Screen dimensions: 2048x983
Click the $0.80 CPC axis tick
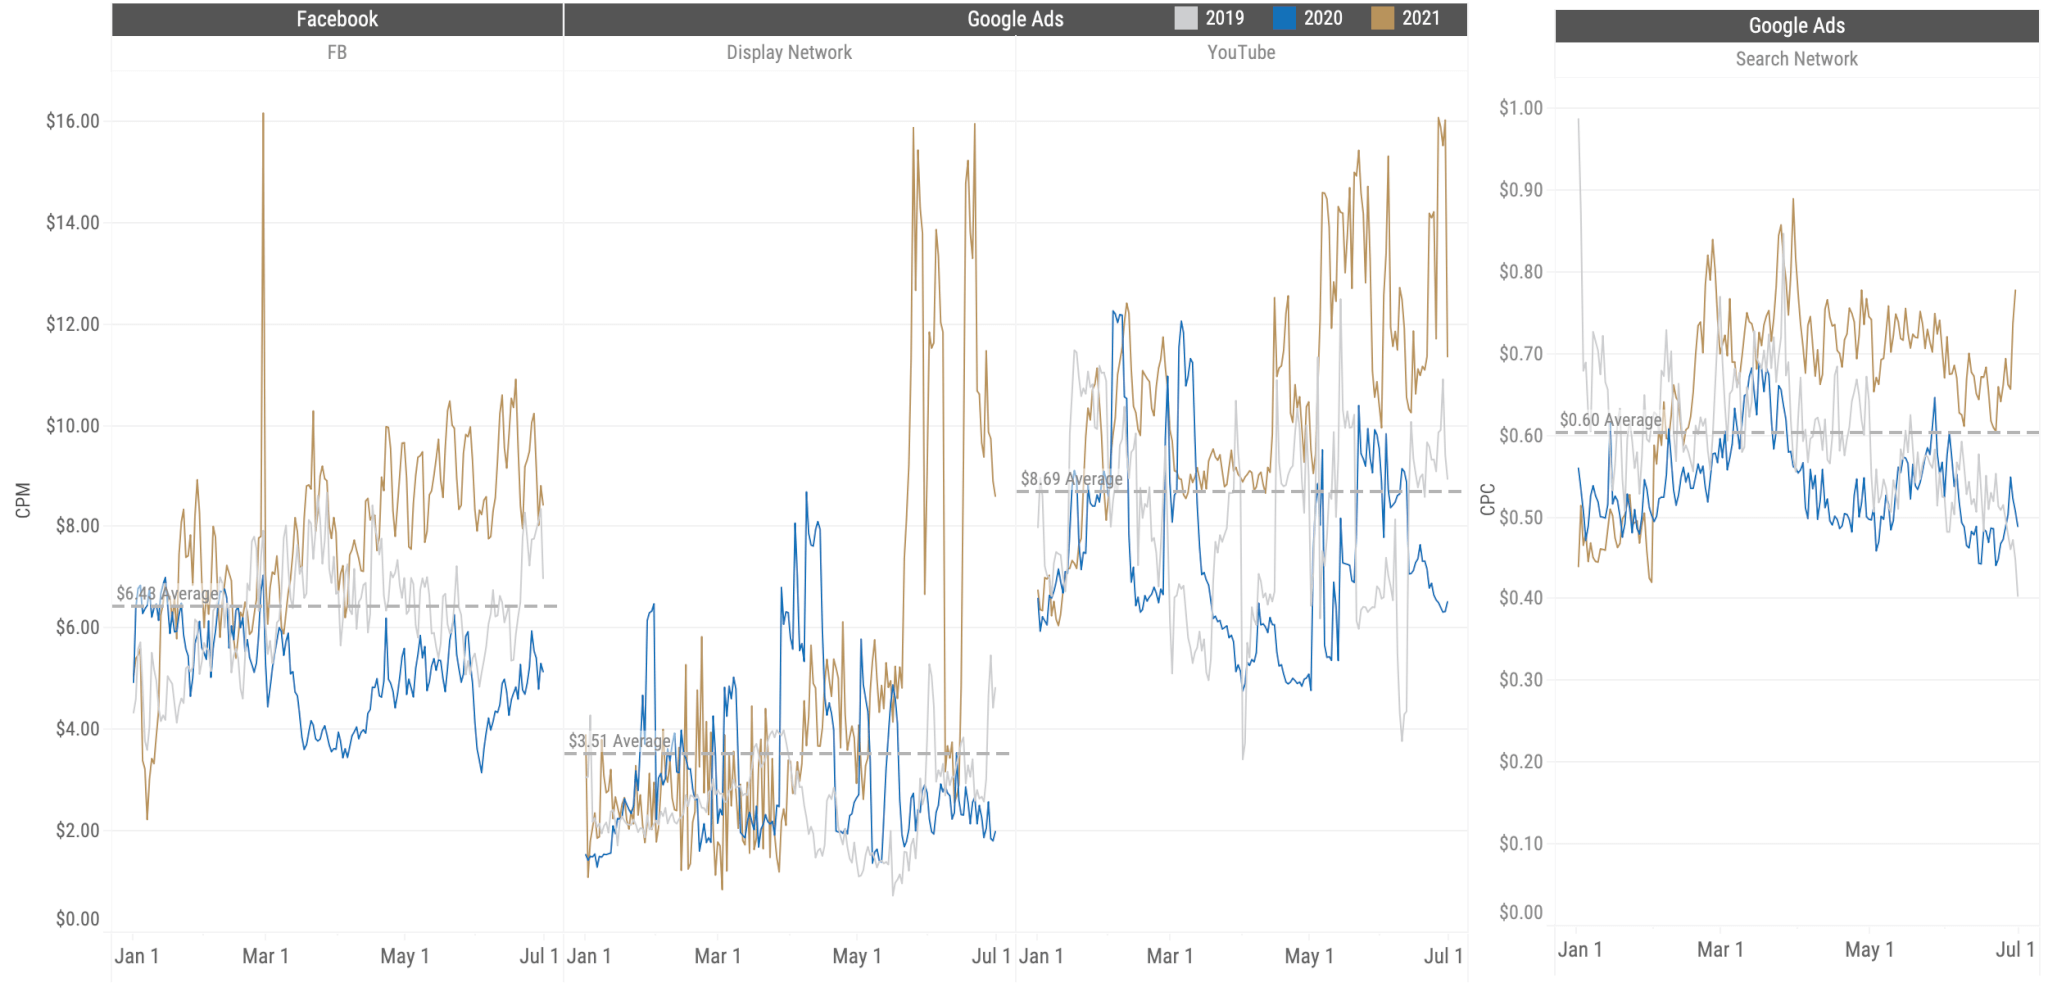1521,272
